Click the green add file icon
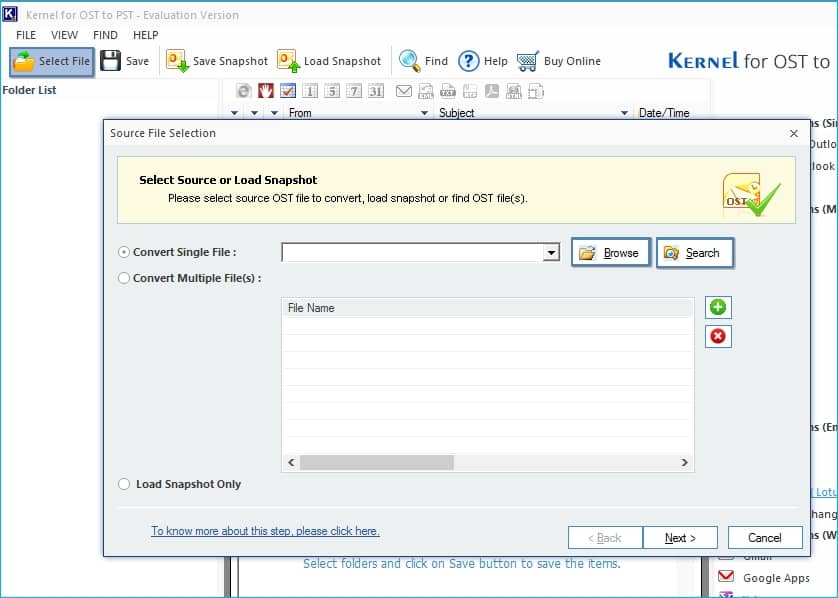This screenshot has height=598, width=838. (718, 307)
